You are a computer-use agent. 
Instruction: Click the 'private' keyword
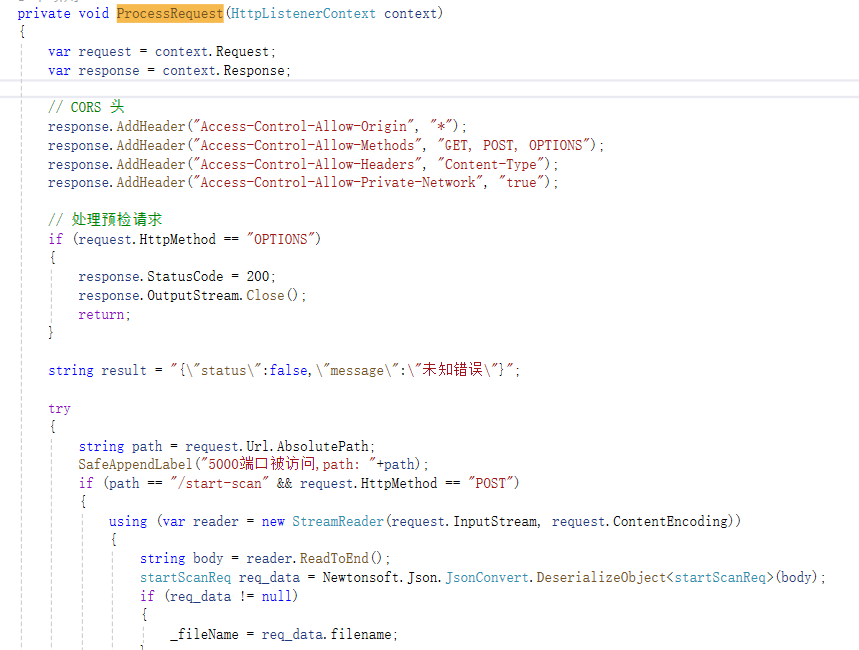[44, 13]
